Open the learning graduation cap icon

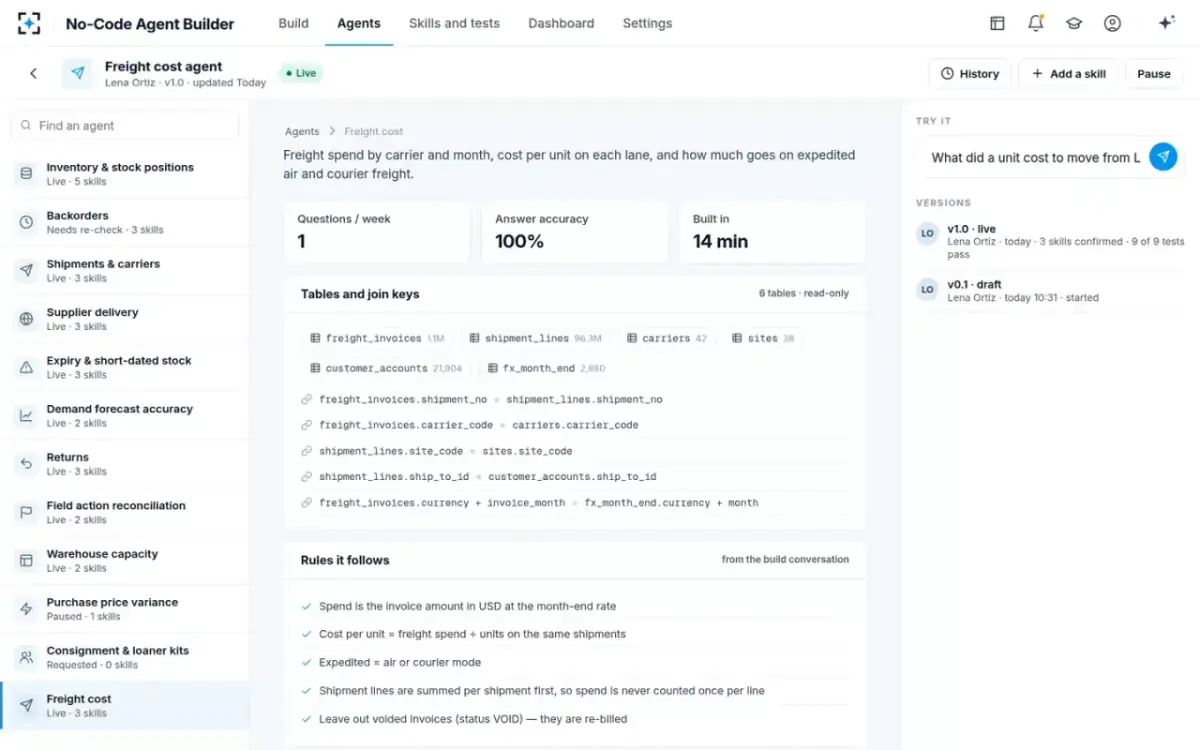coord(1074,23)
